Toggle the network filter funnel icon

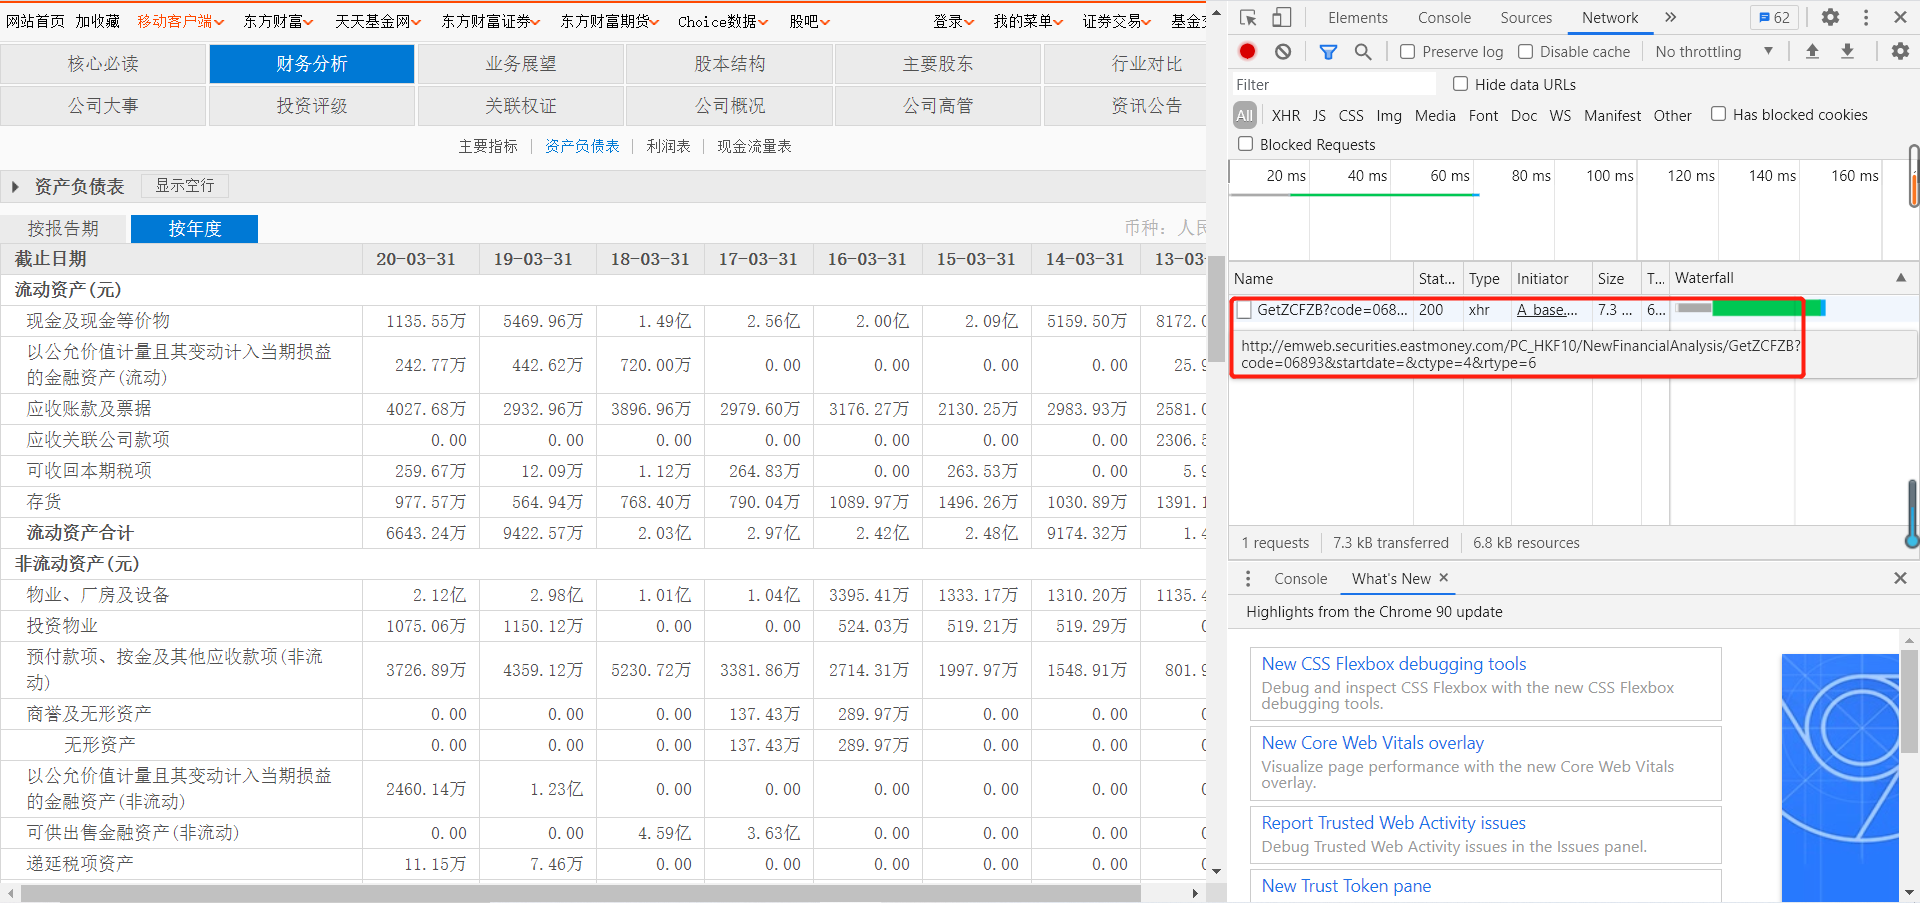pos(1328,51)
